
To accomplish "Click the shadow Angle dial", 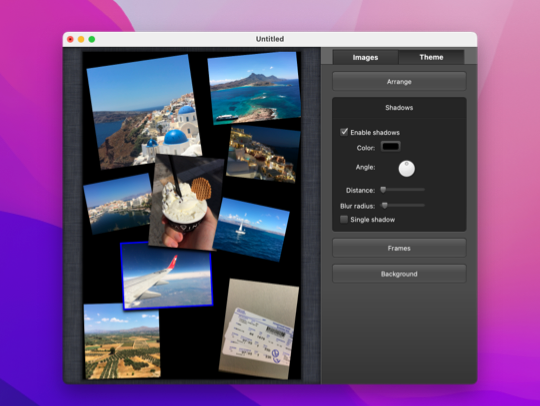I will point(406,169).
